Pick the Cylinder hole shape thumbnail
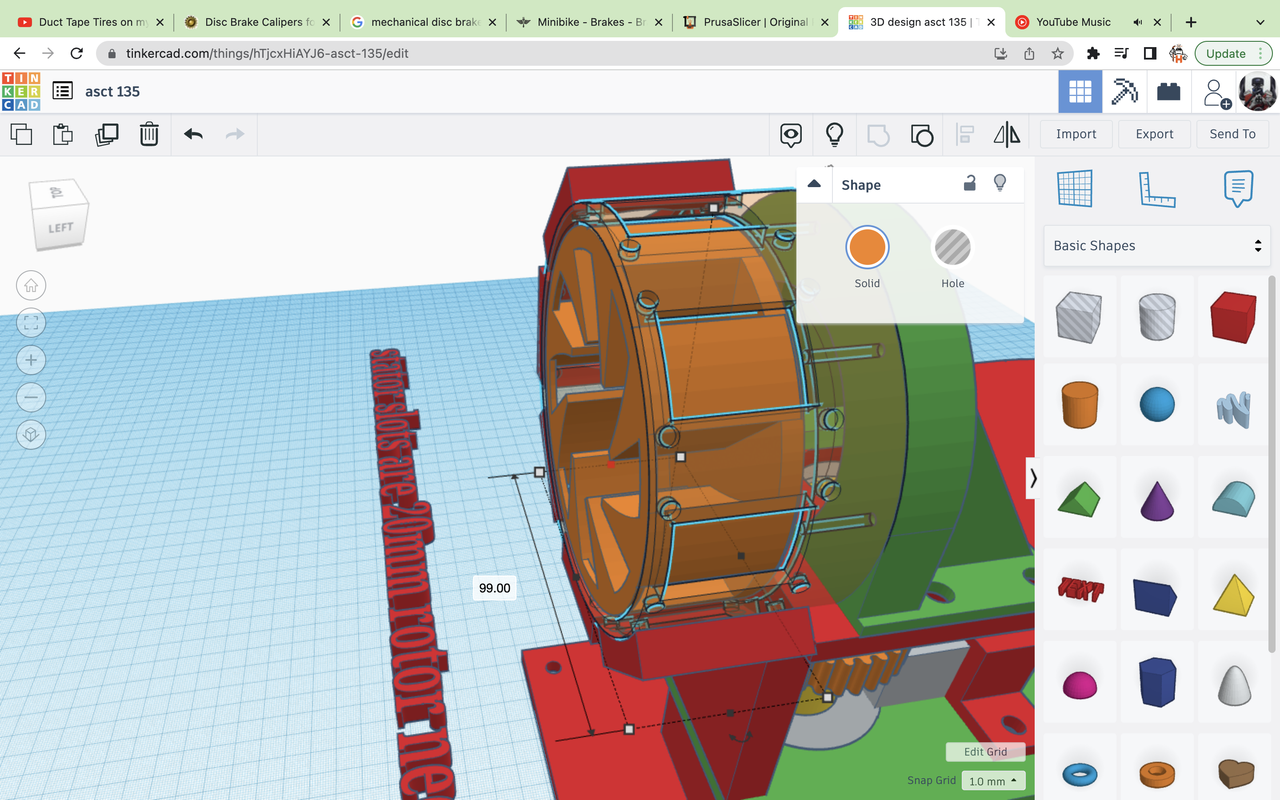 [x=1156, y=318]
